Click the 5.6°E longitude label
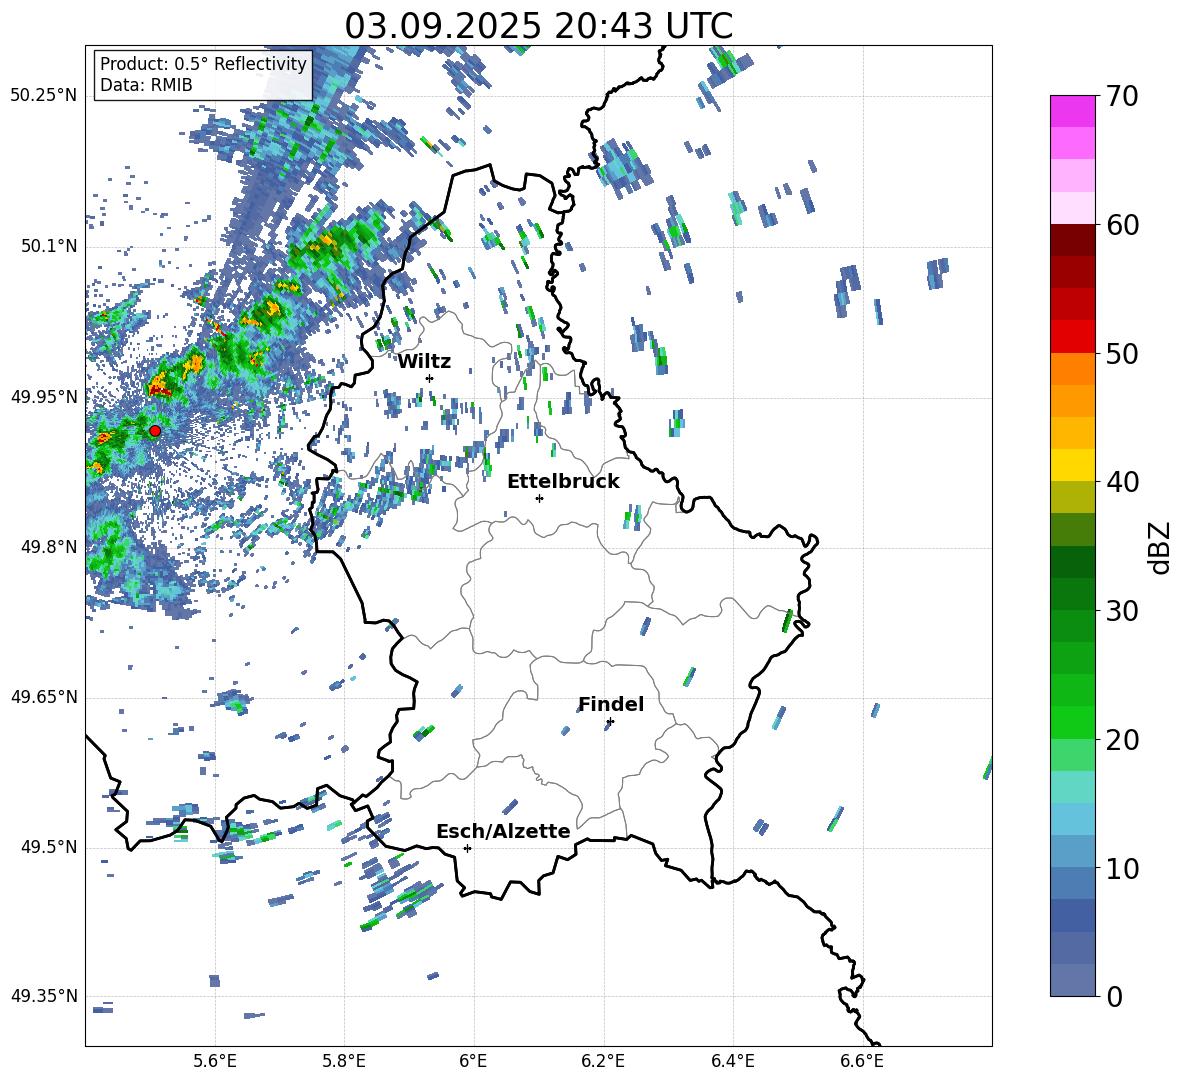 [x=215, y=1061]
